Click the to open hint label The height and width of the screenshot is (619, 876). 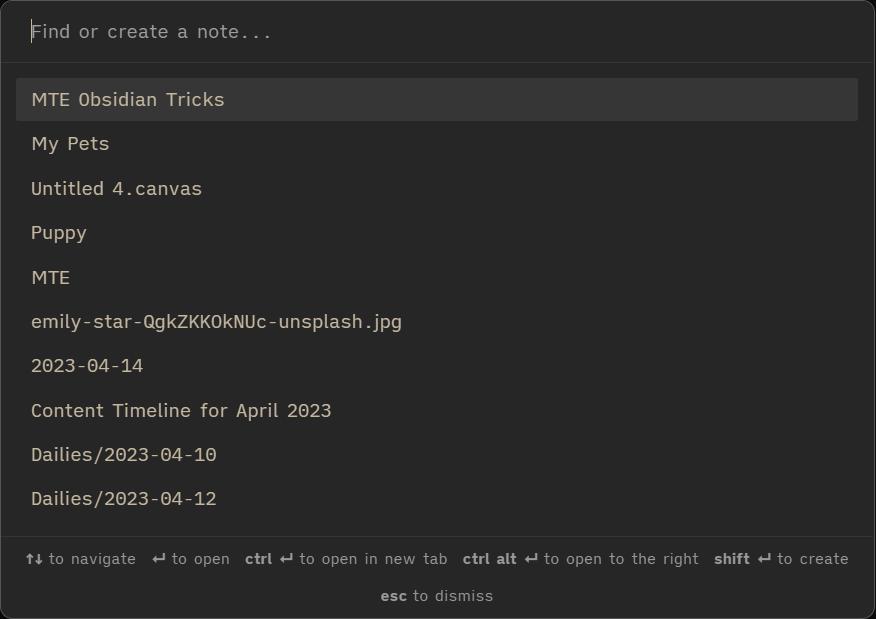pos(189,559)
